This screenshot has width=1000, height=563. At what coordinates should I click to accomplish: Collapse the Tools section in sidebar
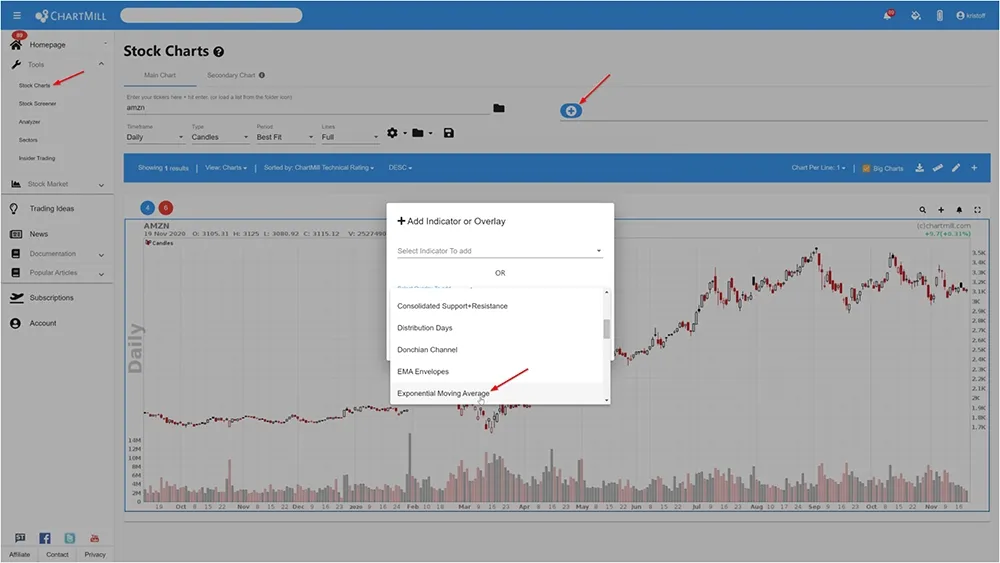[101, 64]
